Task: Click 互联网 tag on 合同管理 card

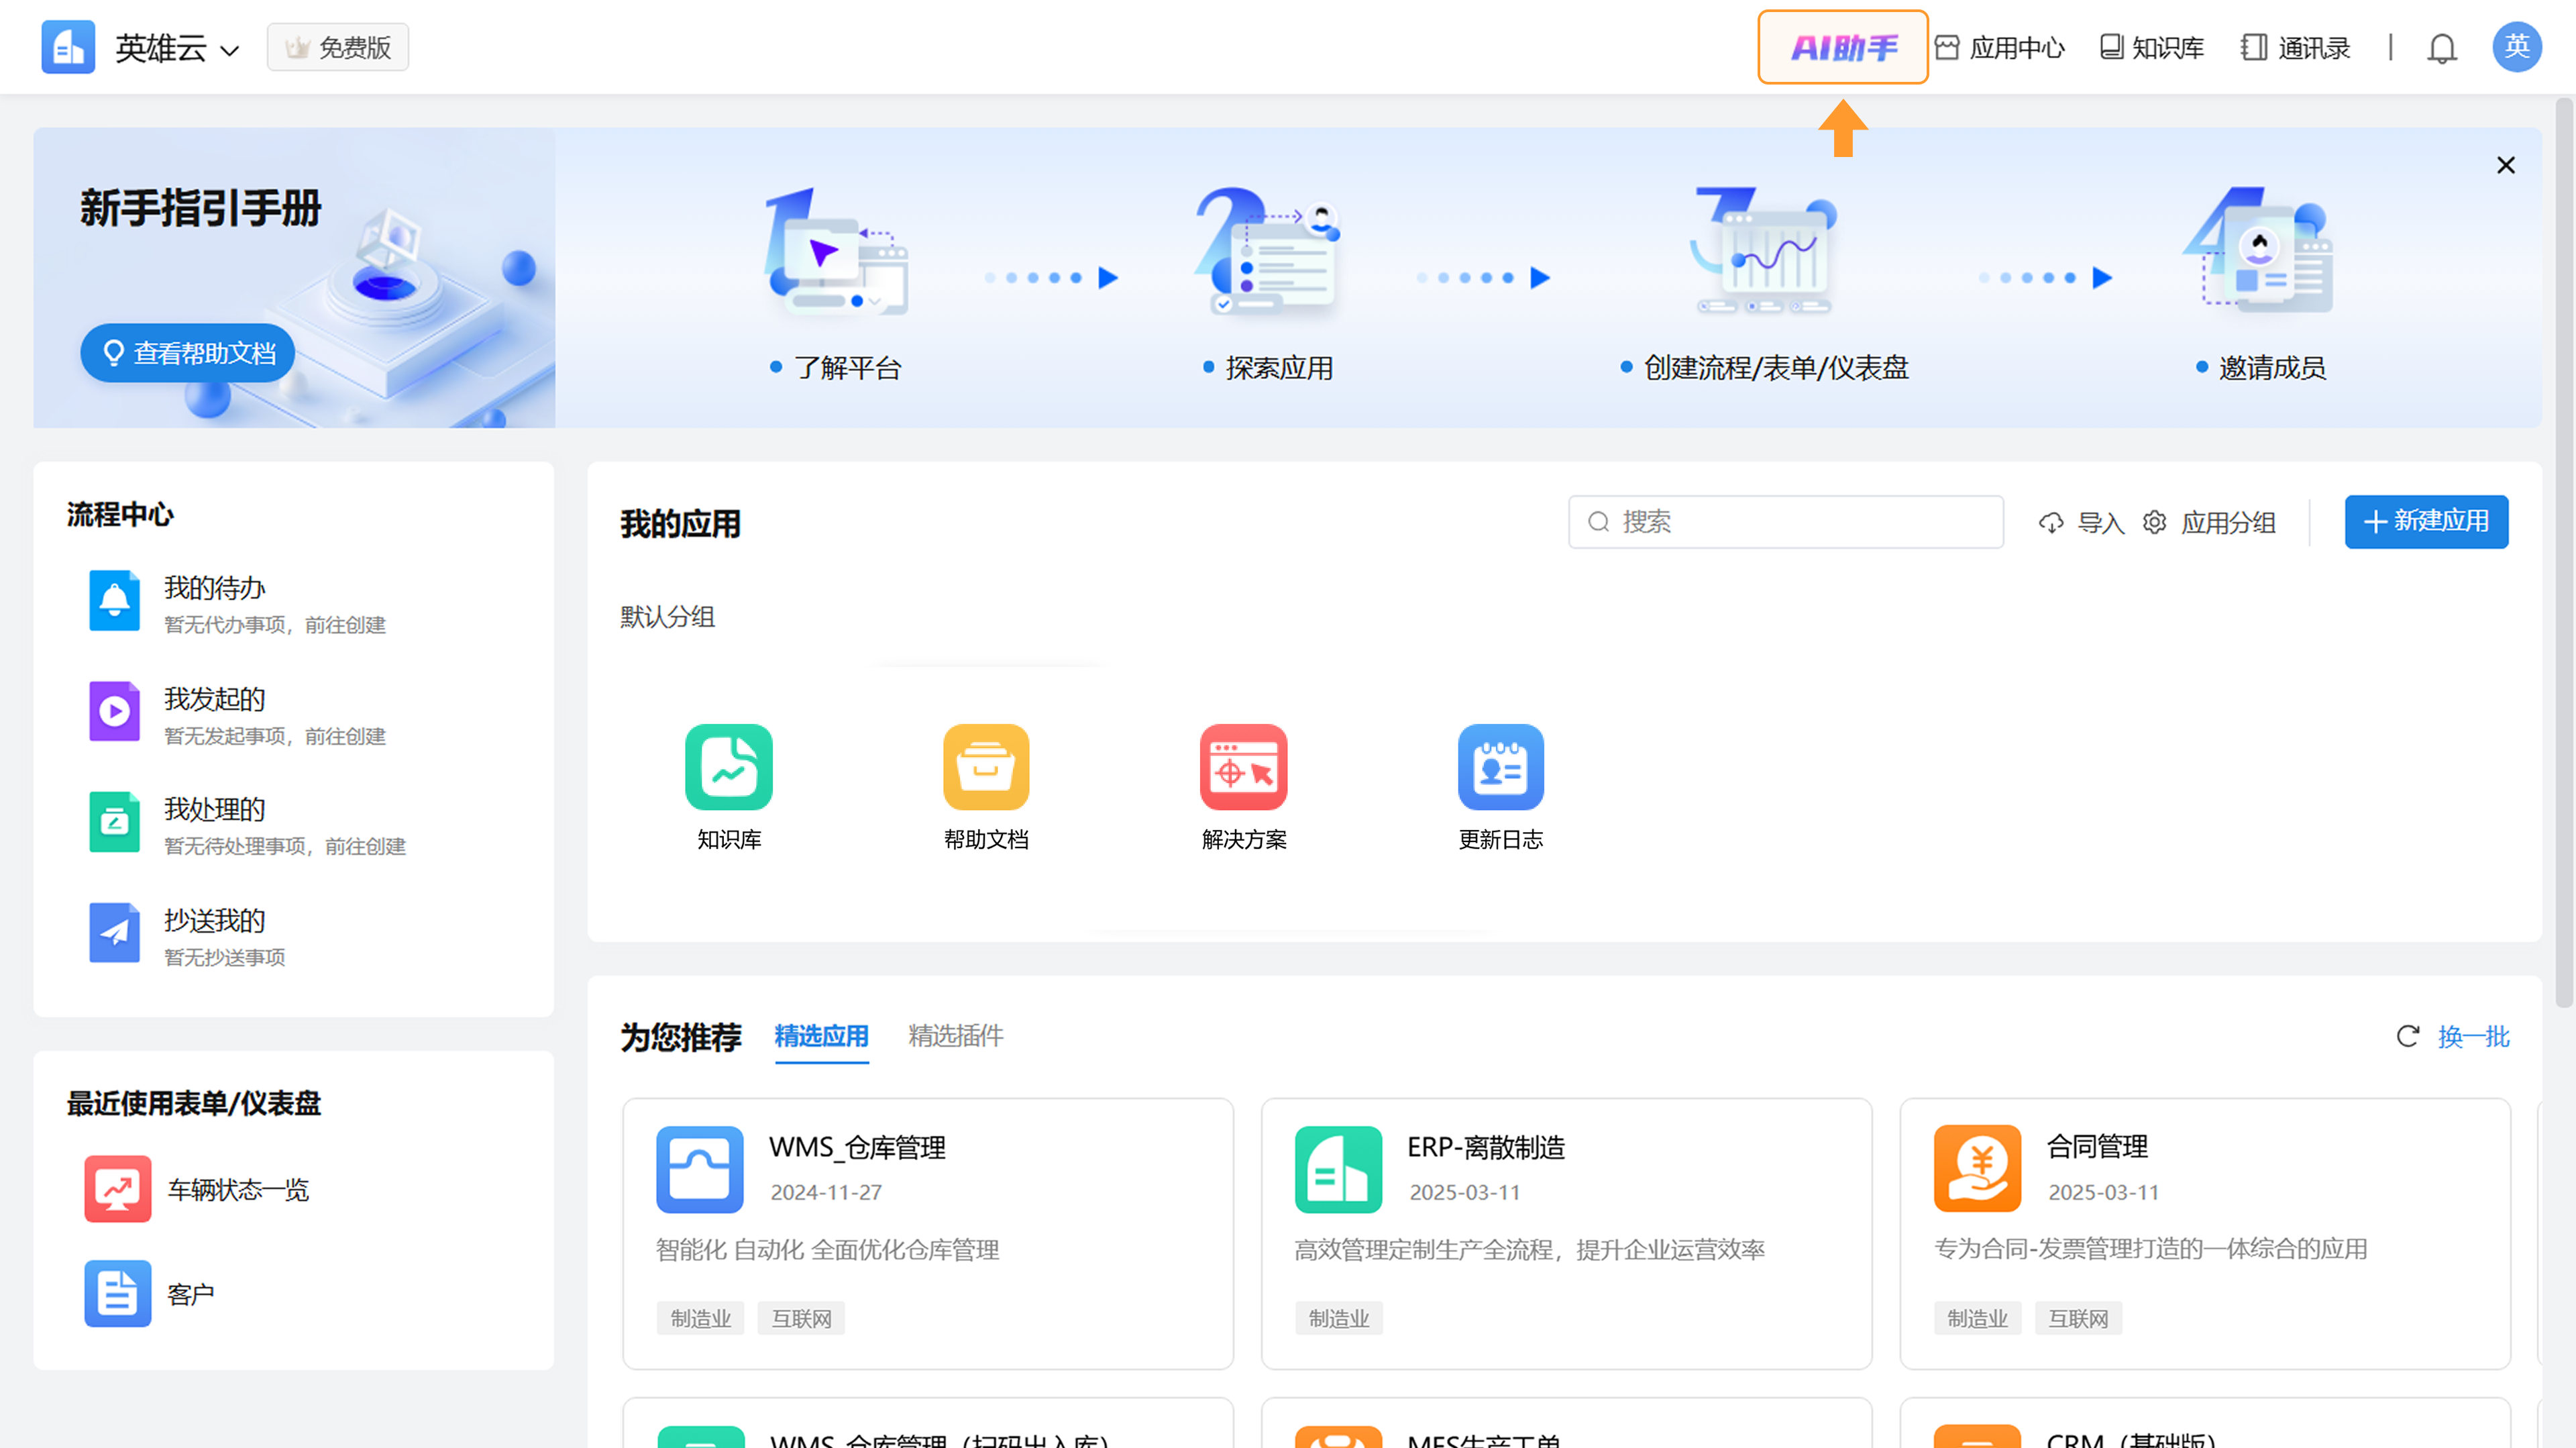Action: coord(2079,1319)
